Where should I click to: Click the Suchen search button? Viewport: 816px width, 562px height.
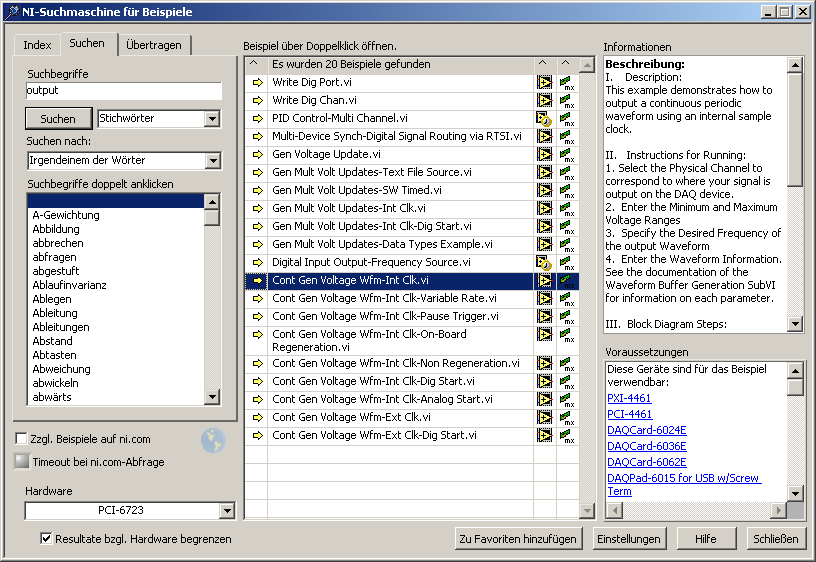[58, 119]
